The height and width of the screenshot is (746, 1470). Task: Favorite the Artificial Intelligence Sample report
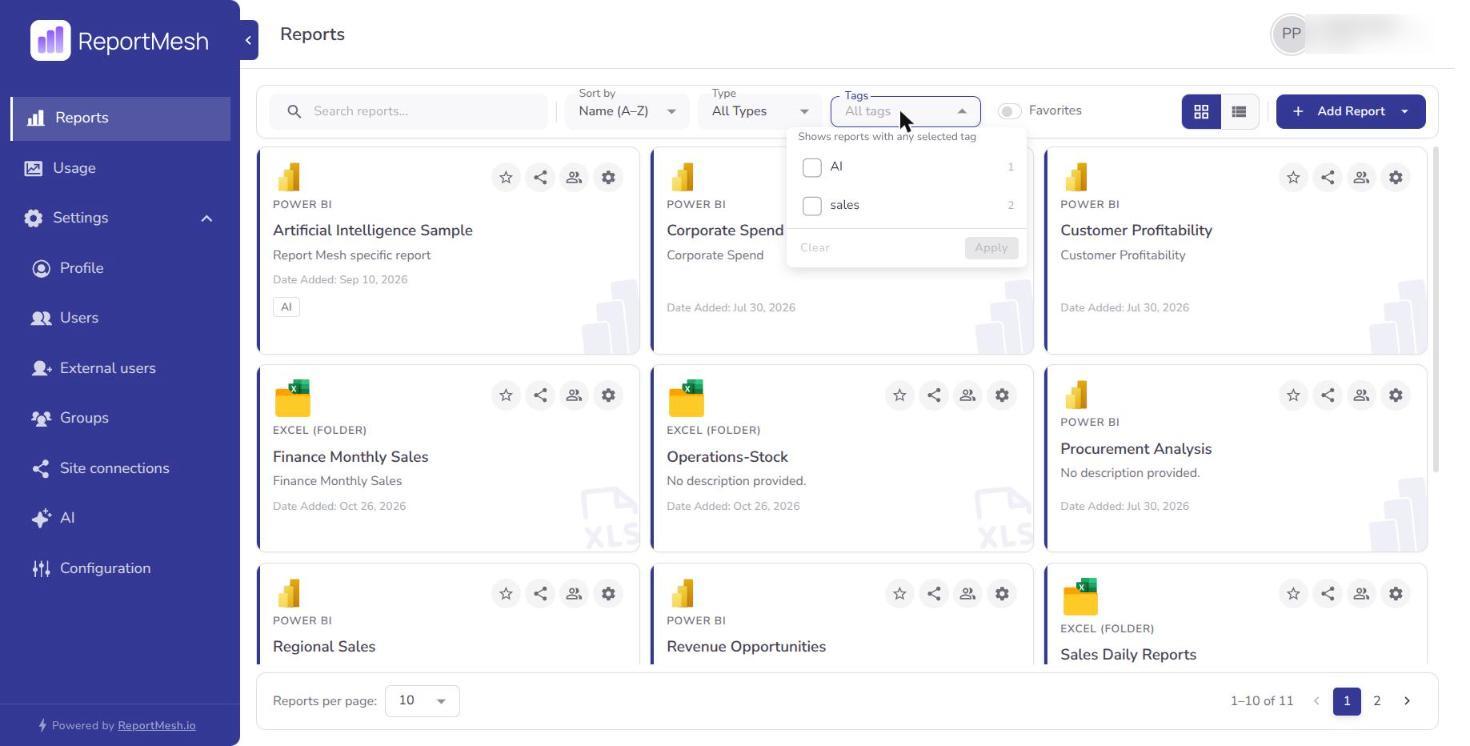click(506, 178)
